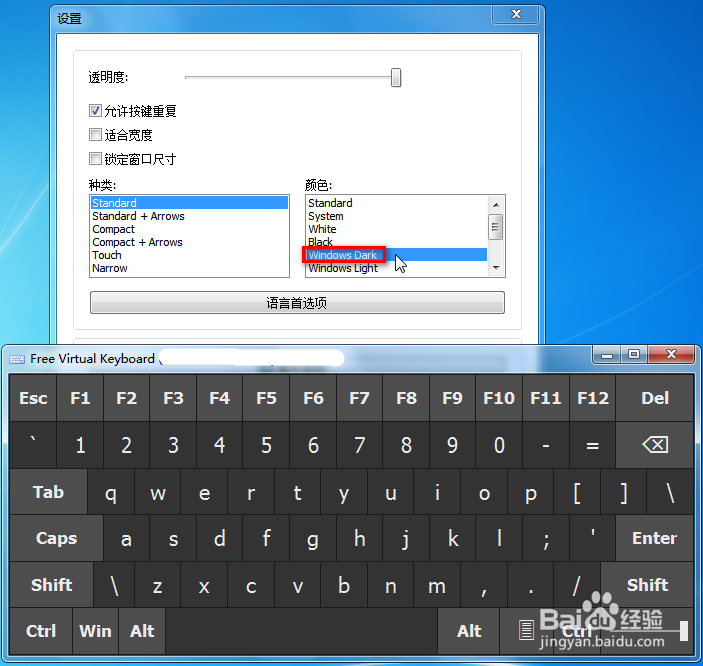
Task: Close the 设置 dialog window
Action: (x=516, y=14)
